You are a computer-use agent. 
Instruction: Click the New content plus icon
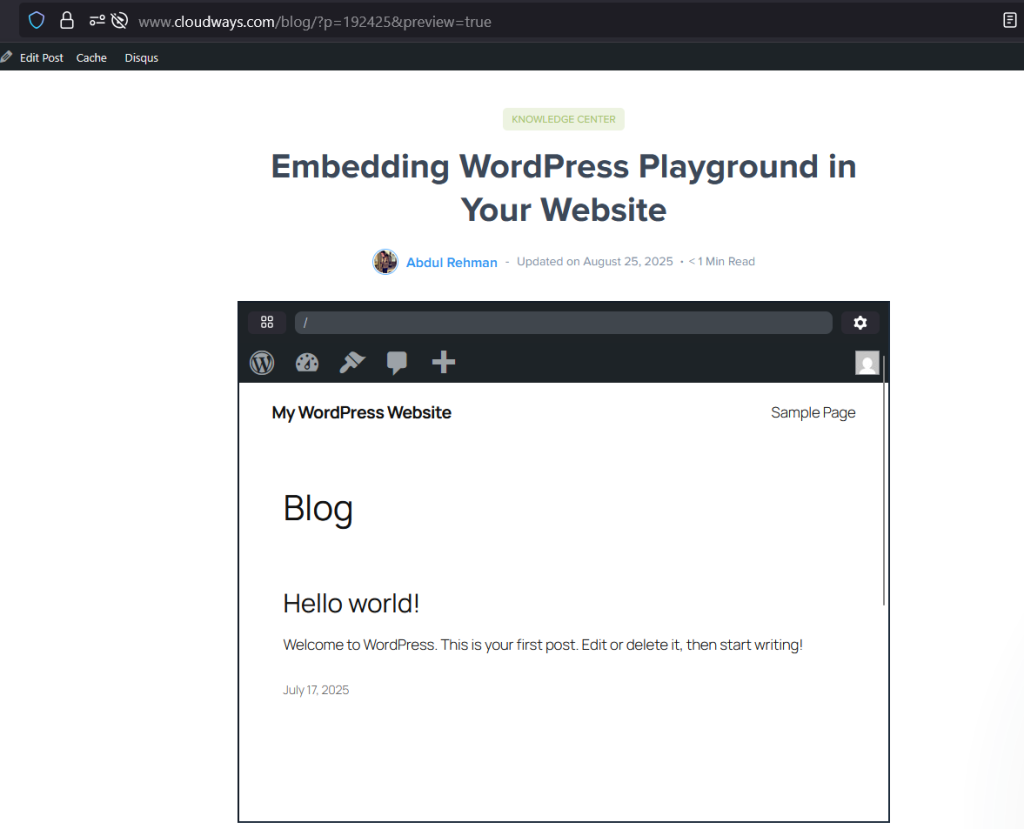click(x=443, y=362)
